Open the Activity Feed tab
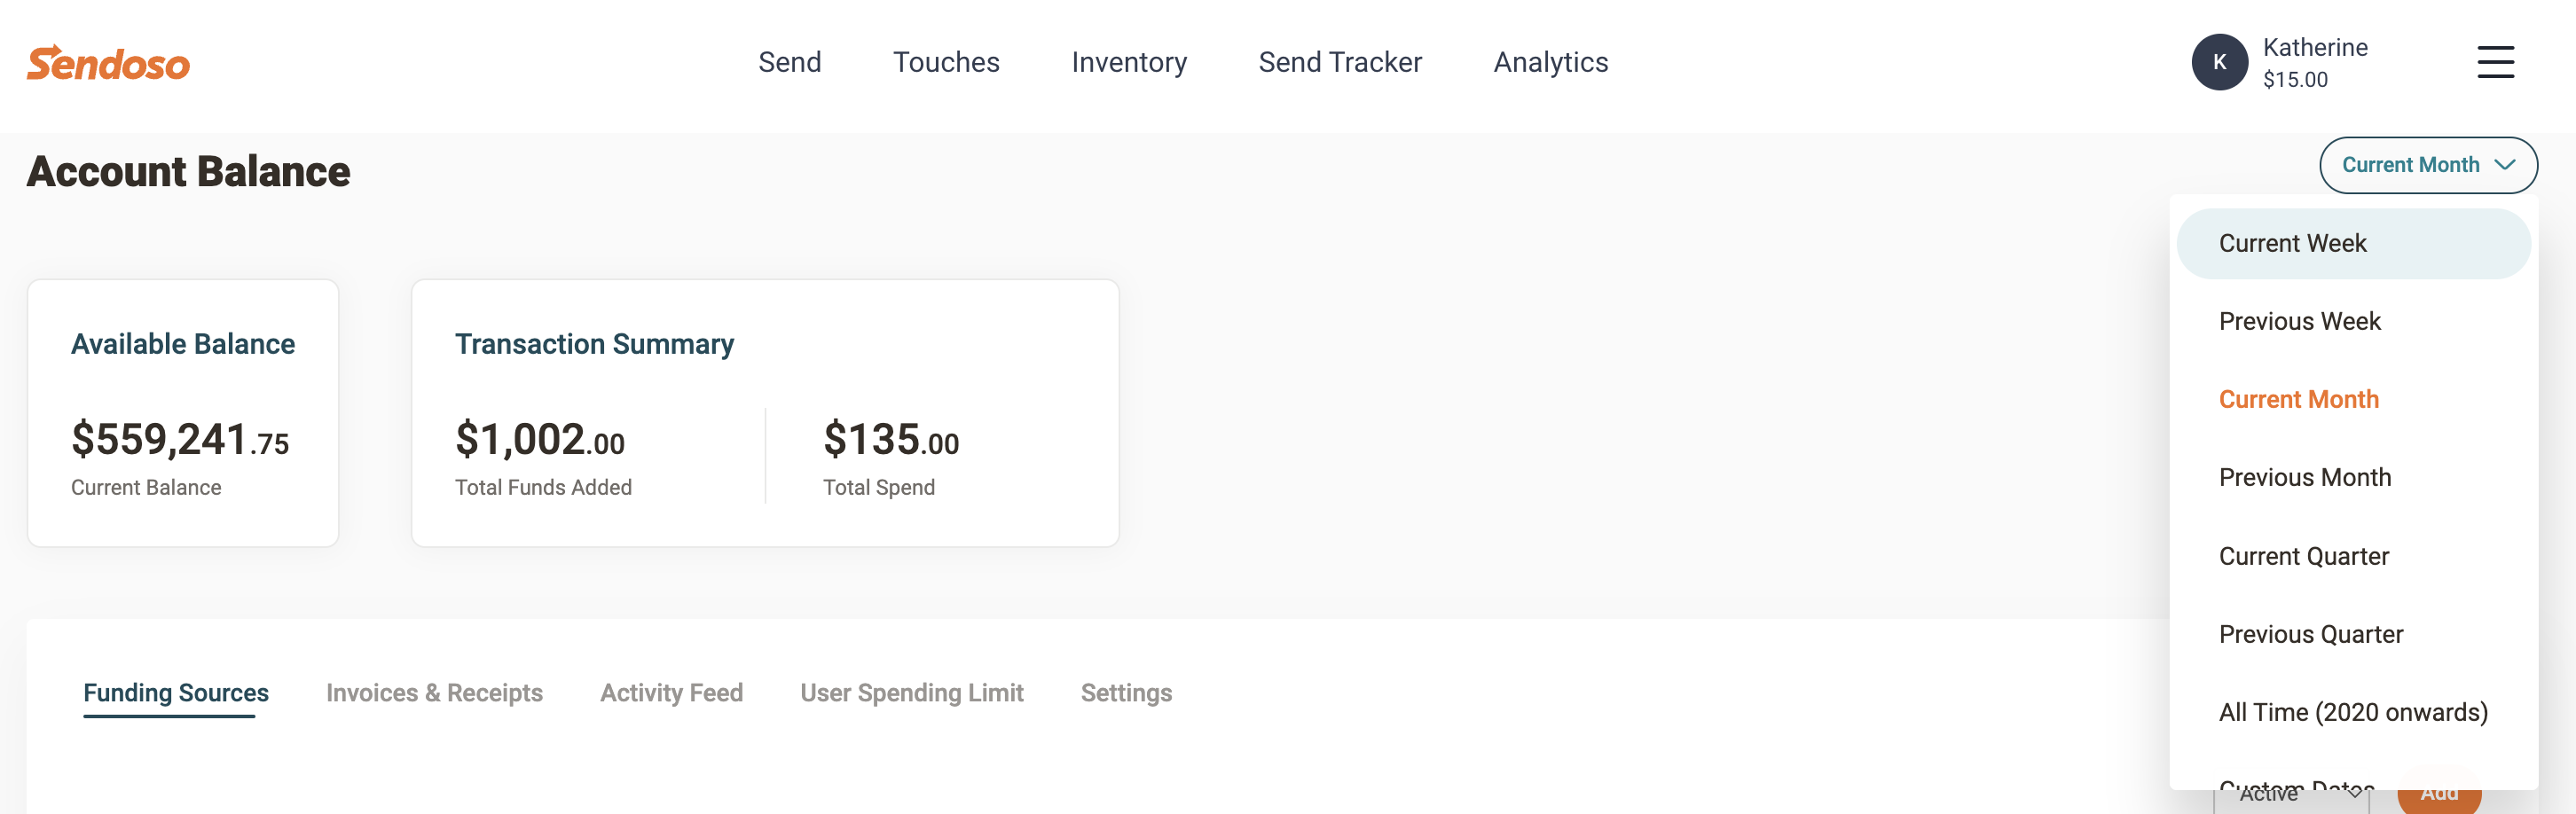 tap(671, 693)
